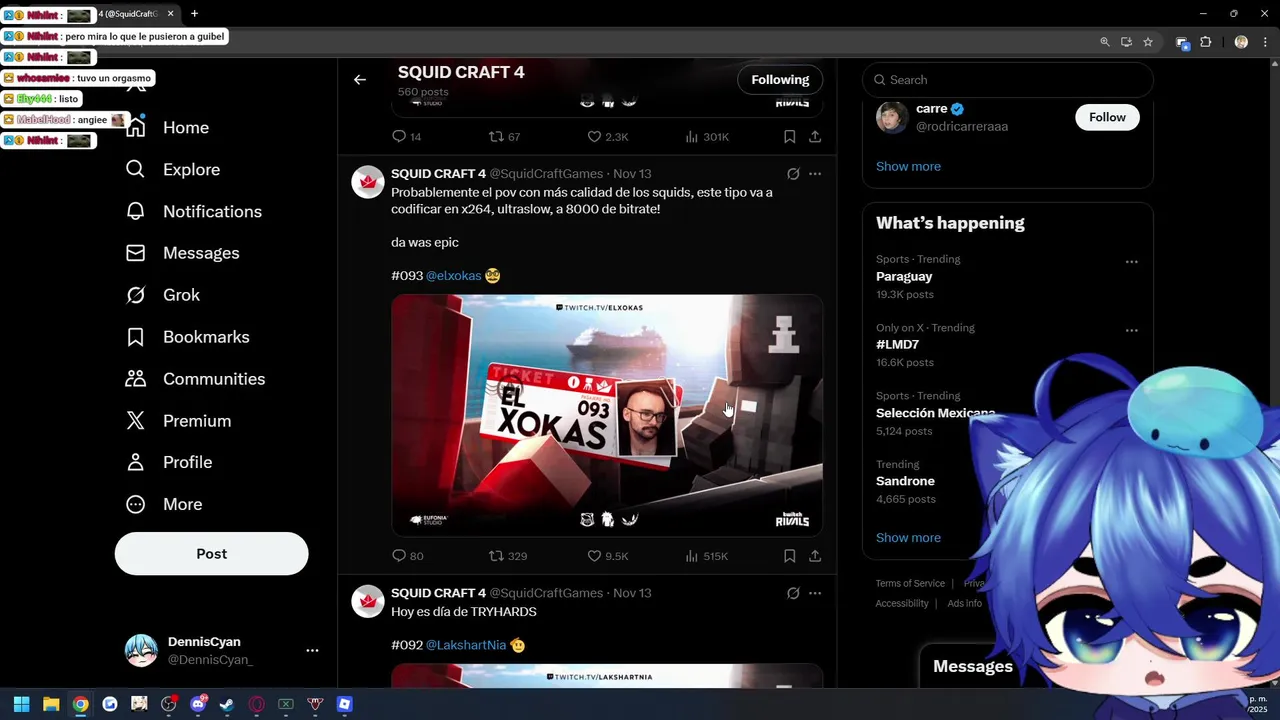
Task: Open the Chrome profile avatar
Action: pos(1241,42)
